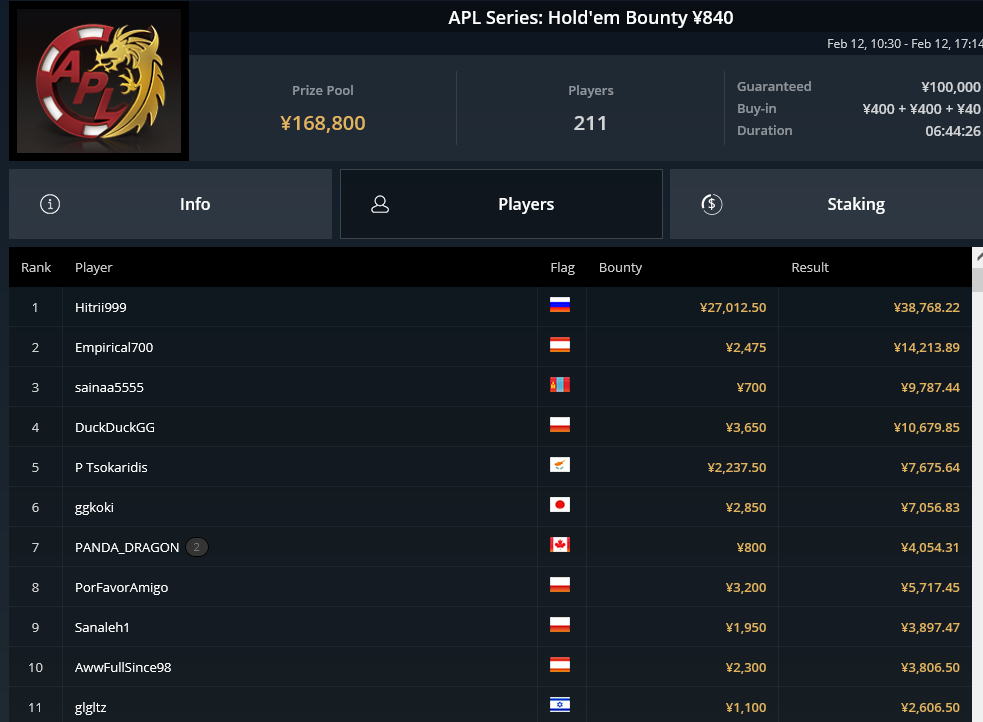The height and width of the screenshot is (722, 983).
Task: Click the Info circle icon
Action: pyautogui.click(x=50, y=204)
